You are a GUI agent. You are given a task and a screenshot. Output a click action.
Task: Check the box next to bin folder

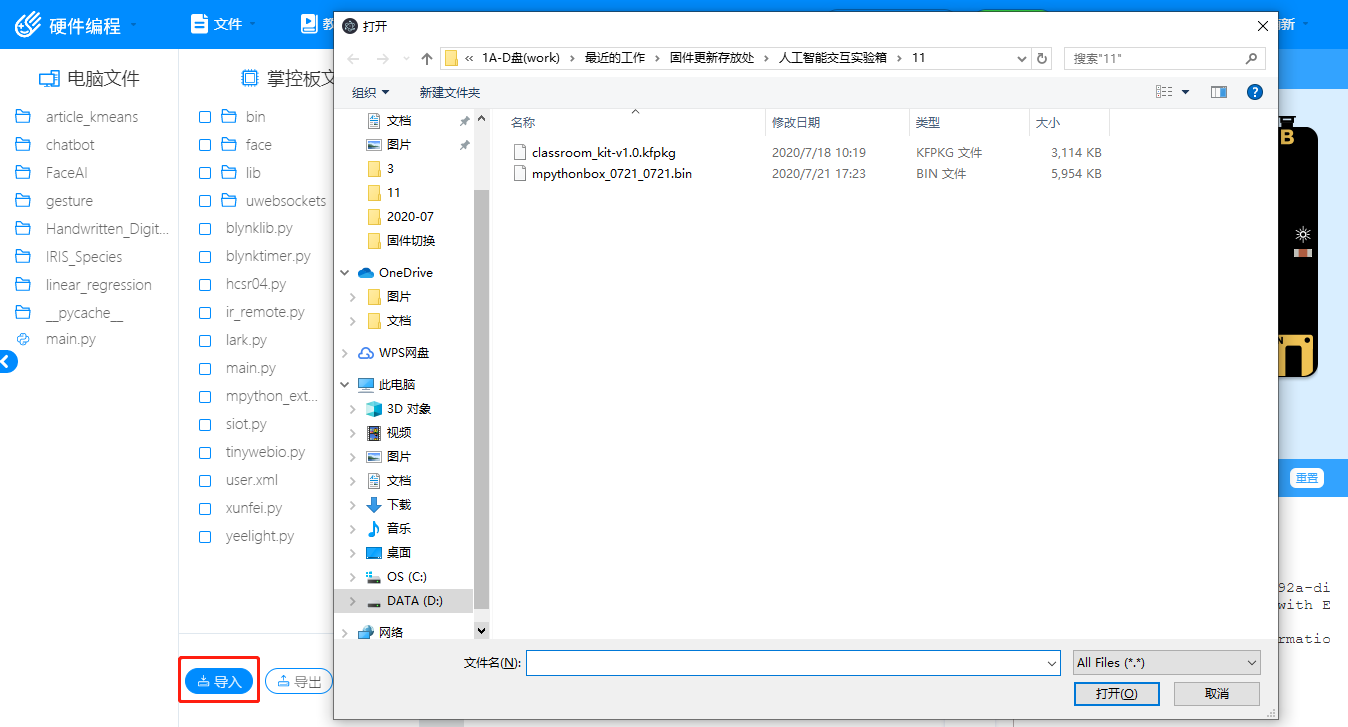205,117
